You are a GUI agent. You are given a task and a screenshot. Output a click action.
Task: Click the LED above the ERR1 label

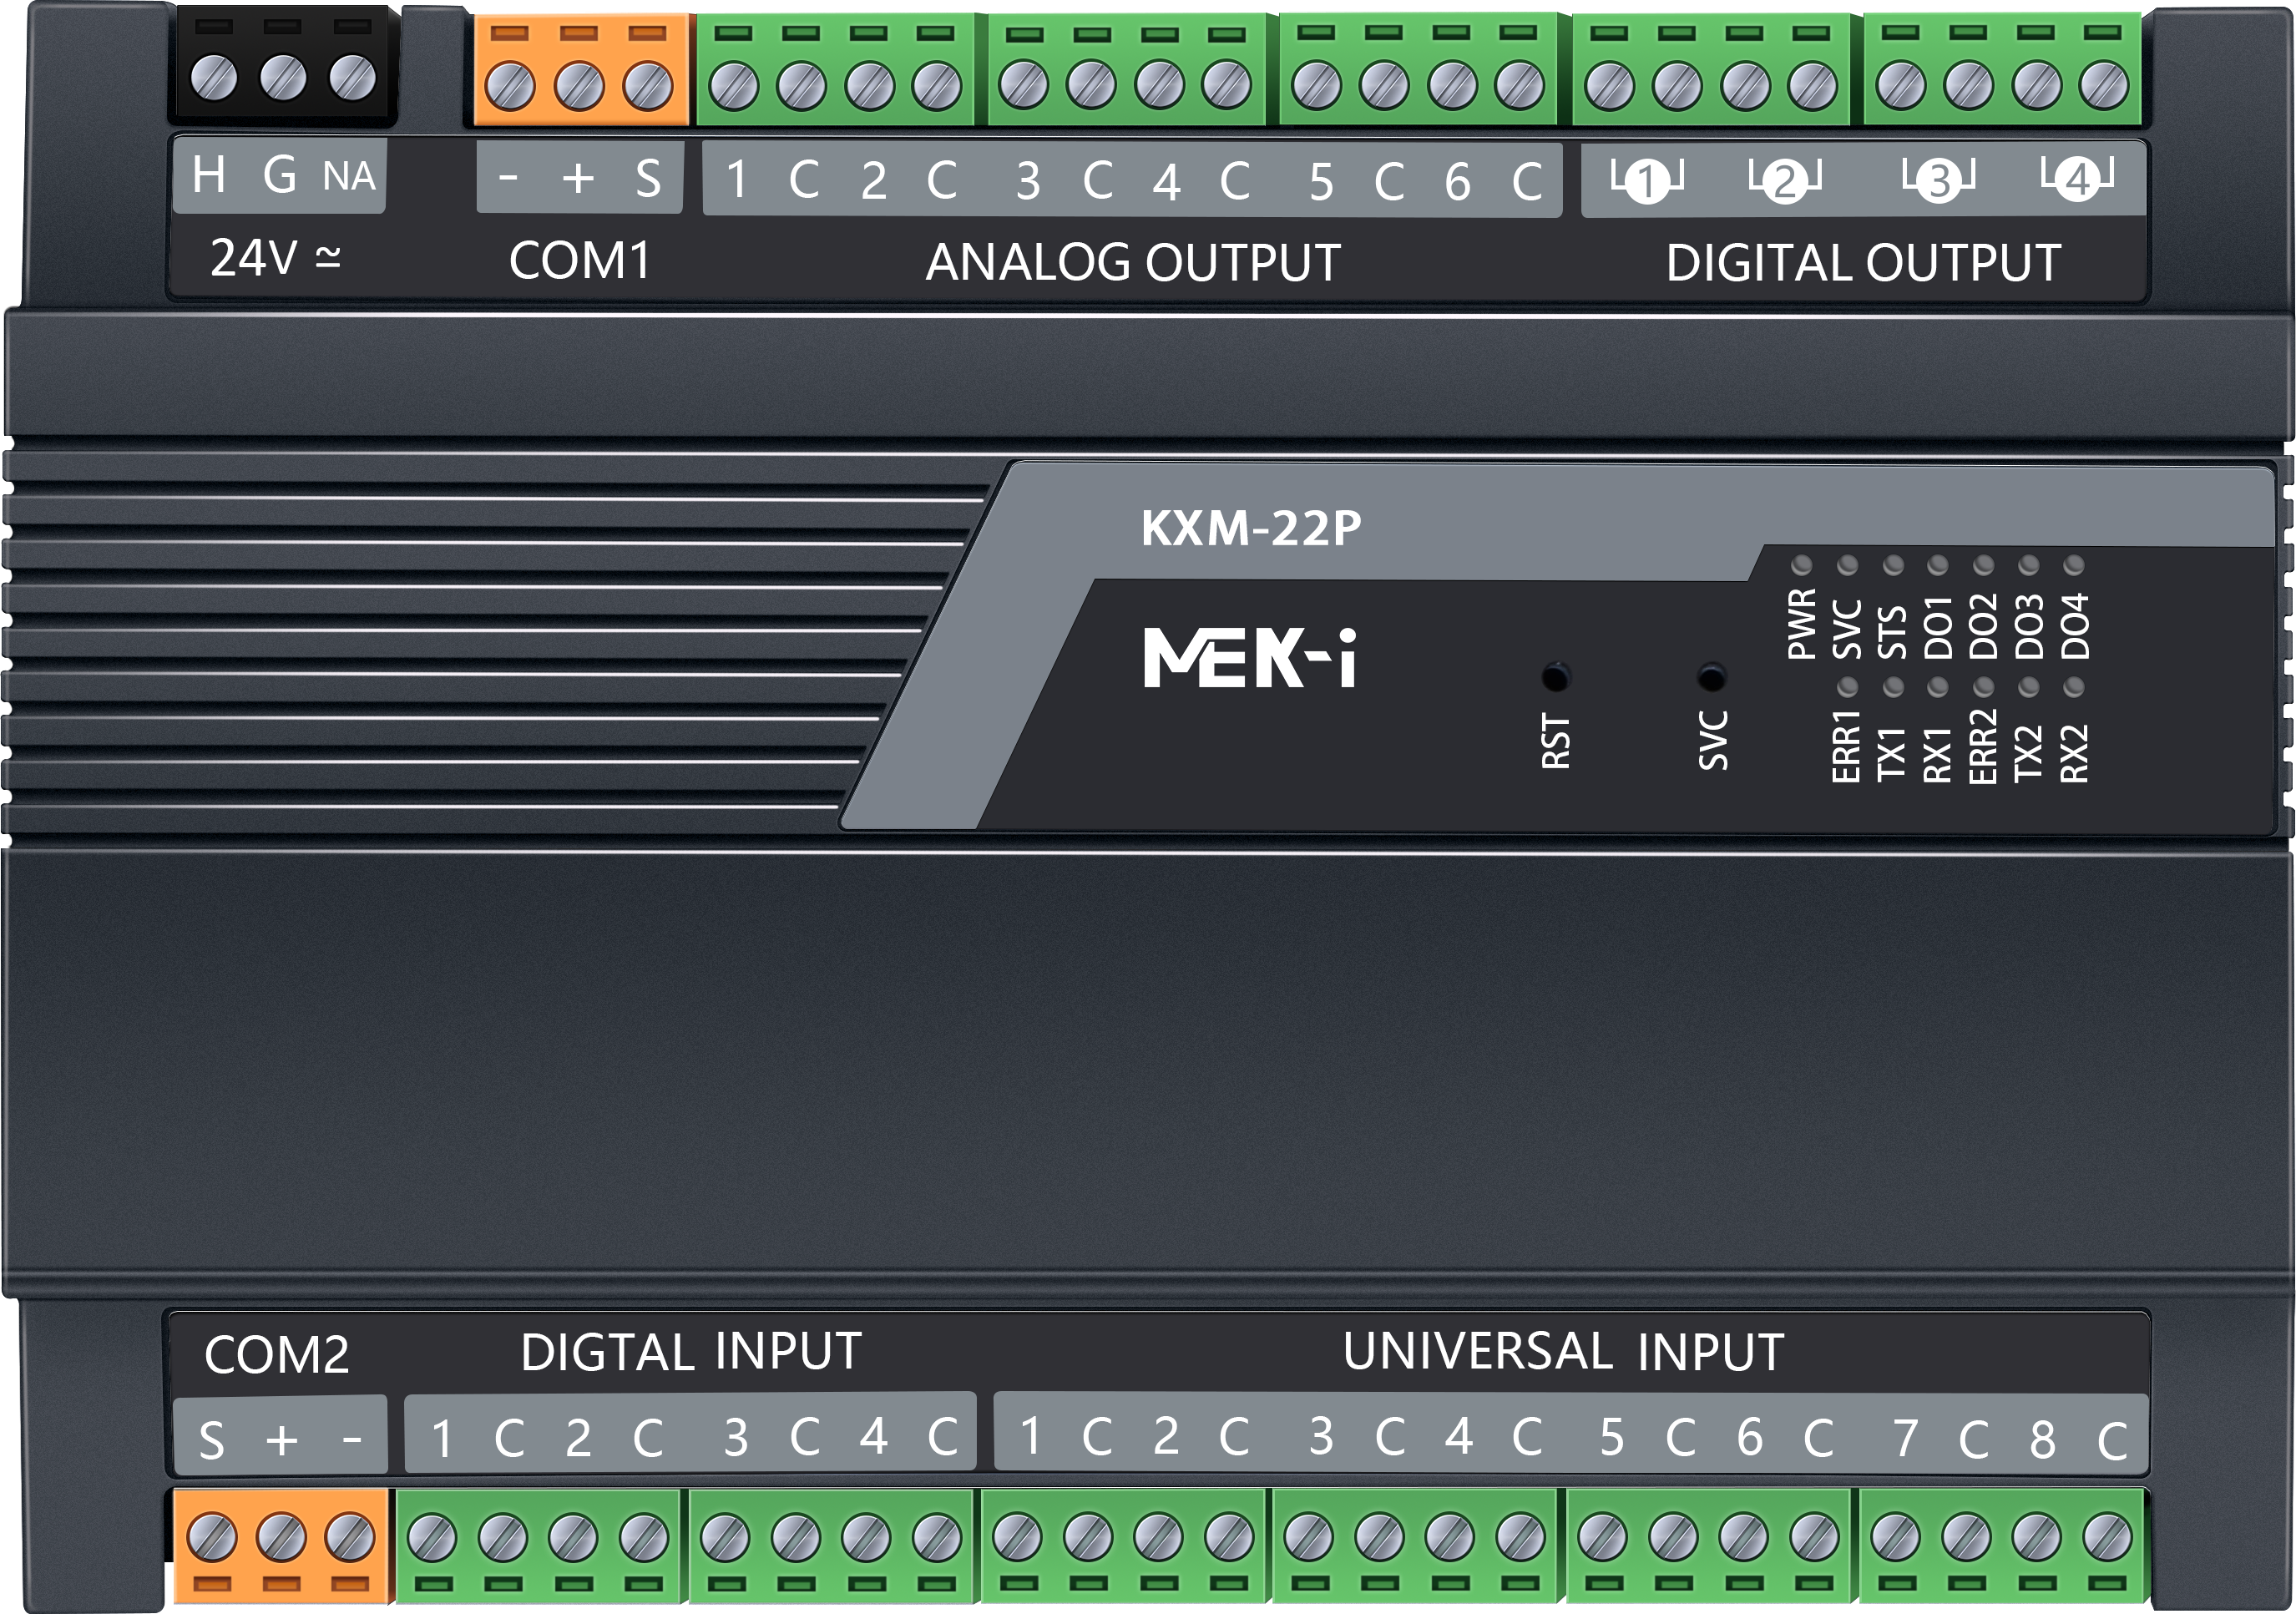[1848, 688]
